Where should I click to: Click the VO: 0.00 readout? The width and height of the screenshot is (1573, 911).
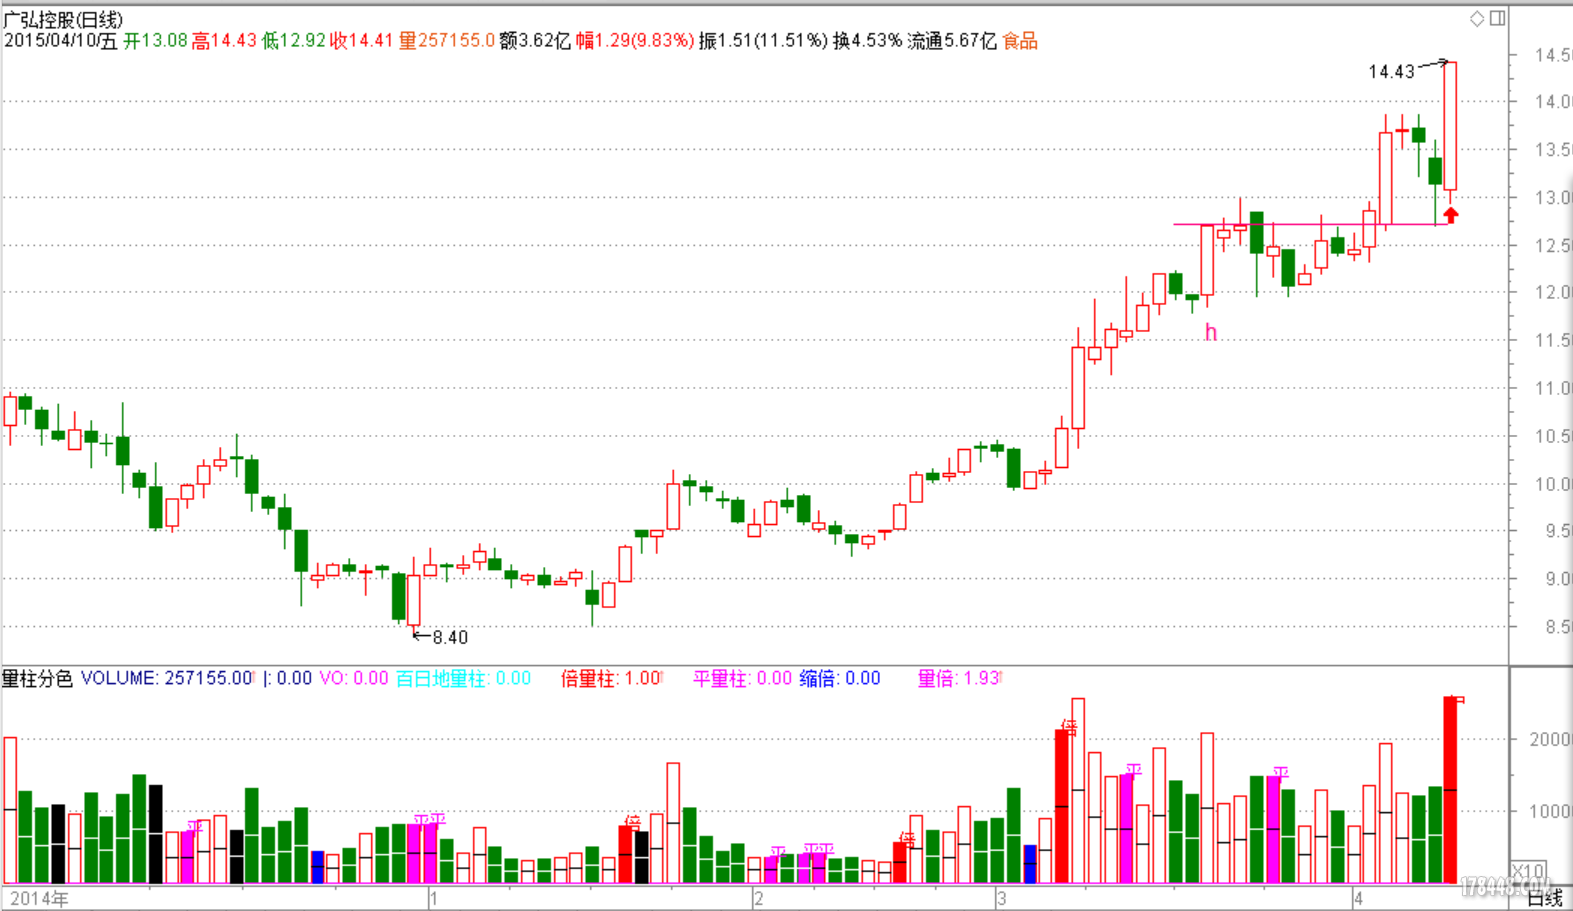pos(354,678)
